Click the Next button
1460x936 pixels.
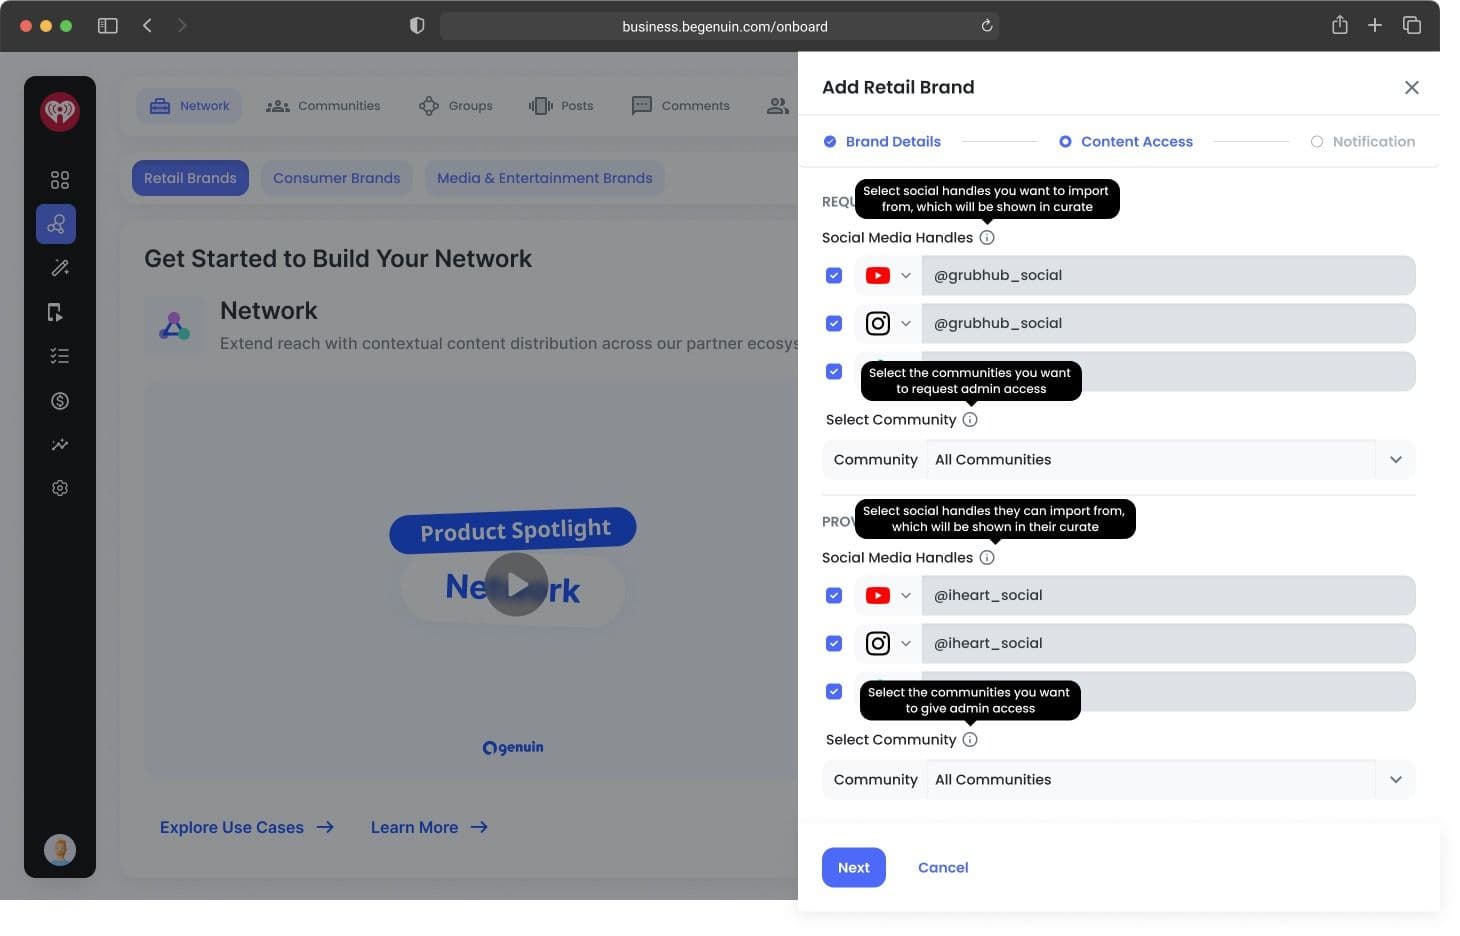854,868
